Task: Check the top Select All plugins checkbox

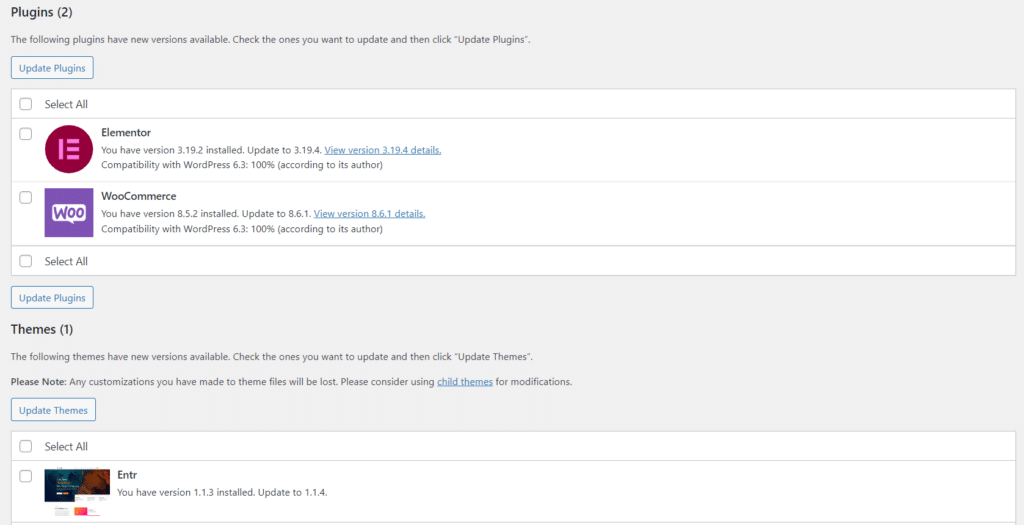Action: 25,104
